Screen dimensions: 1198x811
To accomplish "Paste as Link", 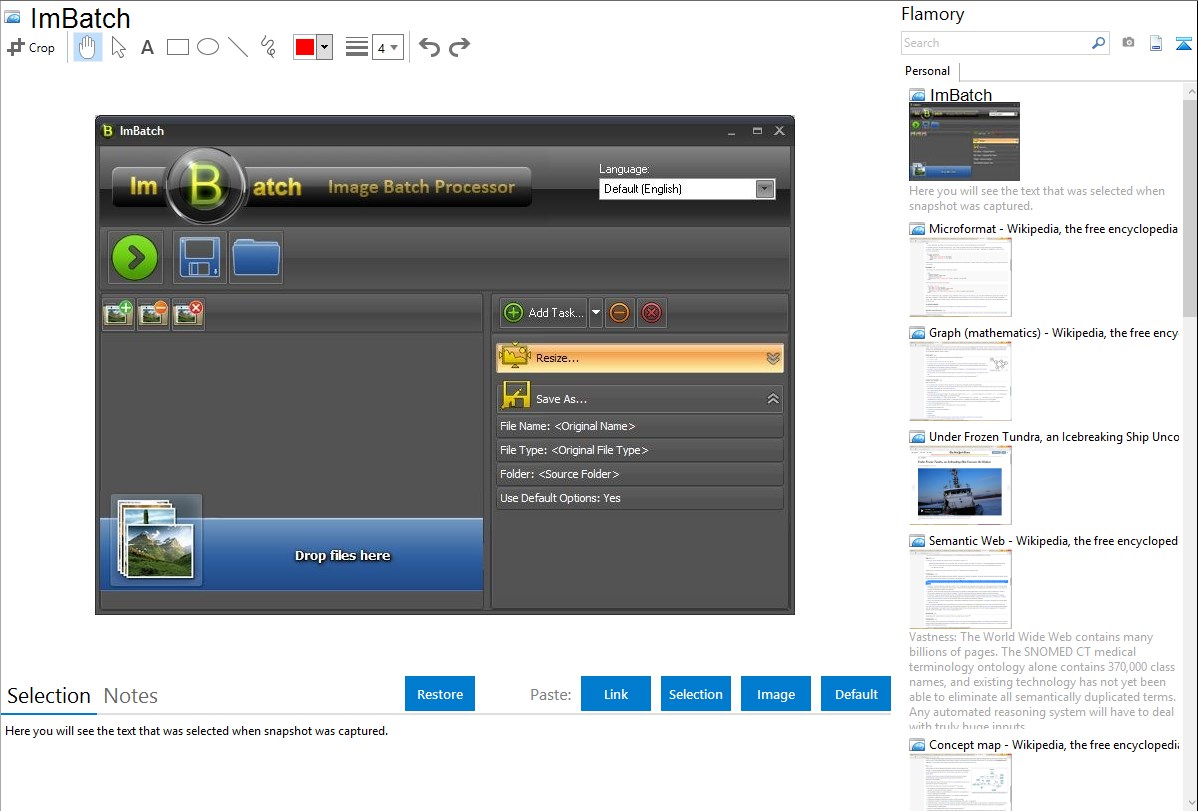I will click(x=616, y=694).
